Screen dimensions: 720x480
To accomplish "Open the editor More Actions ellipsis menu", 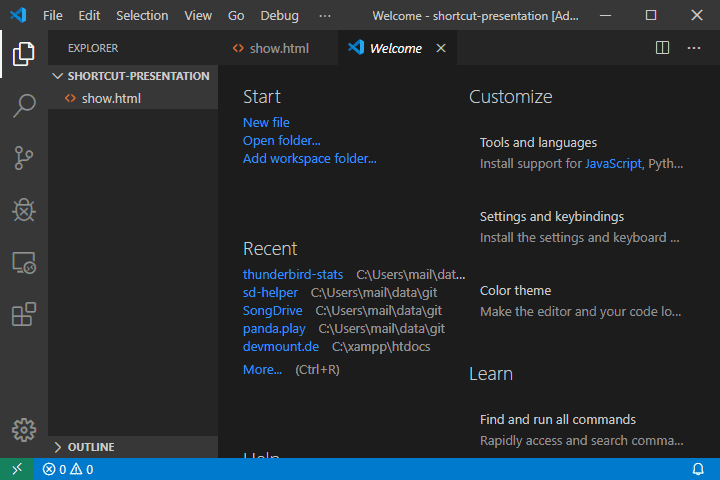I will pyautogui.click(x=694, y=48).
